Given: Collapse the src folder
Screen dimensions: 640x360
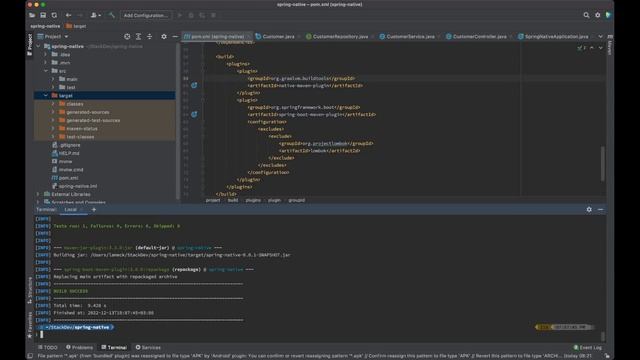Looking at the screenshot, I should (46, 71).
